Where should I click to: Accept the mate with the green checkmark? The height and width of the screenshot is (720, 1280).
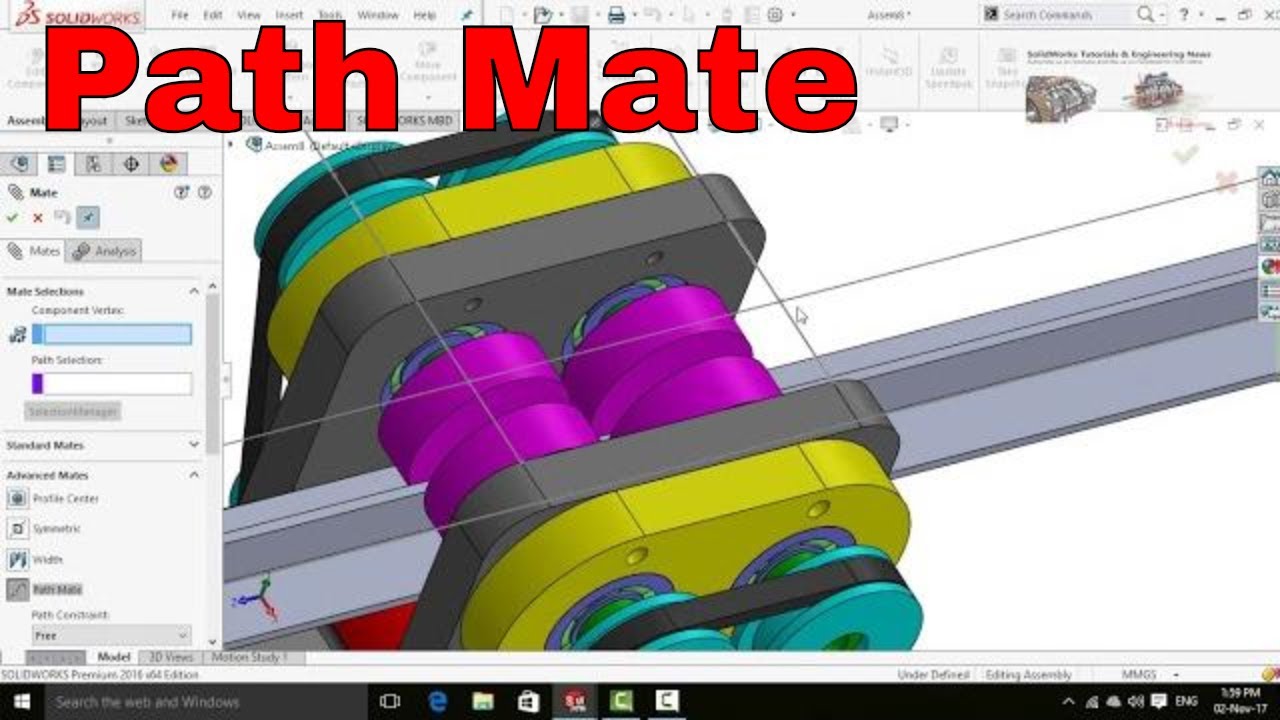pyautogui.click(x=12, y=217)
